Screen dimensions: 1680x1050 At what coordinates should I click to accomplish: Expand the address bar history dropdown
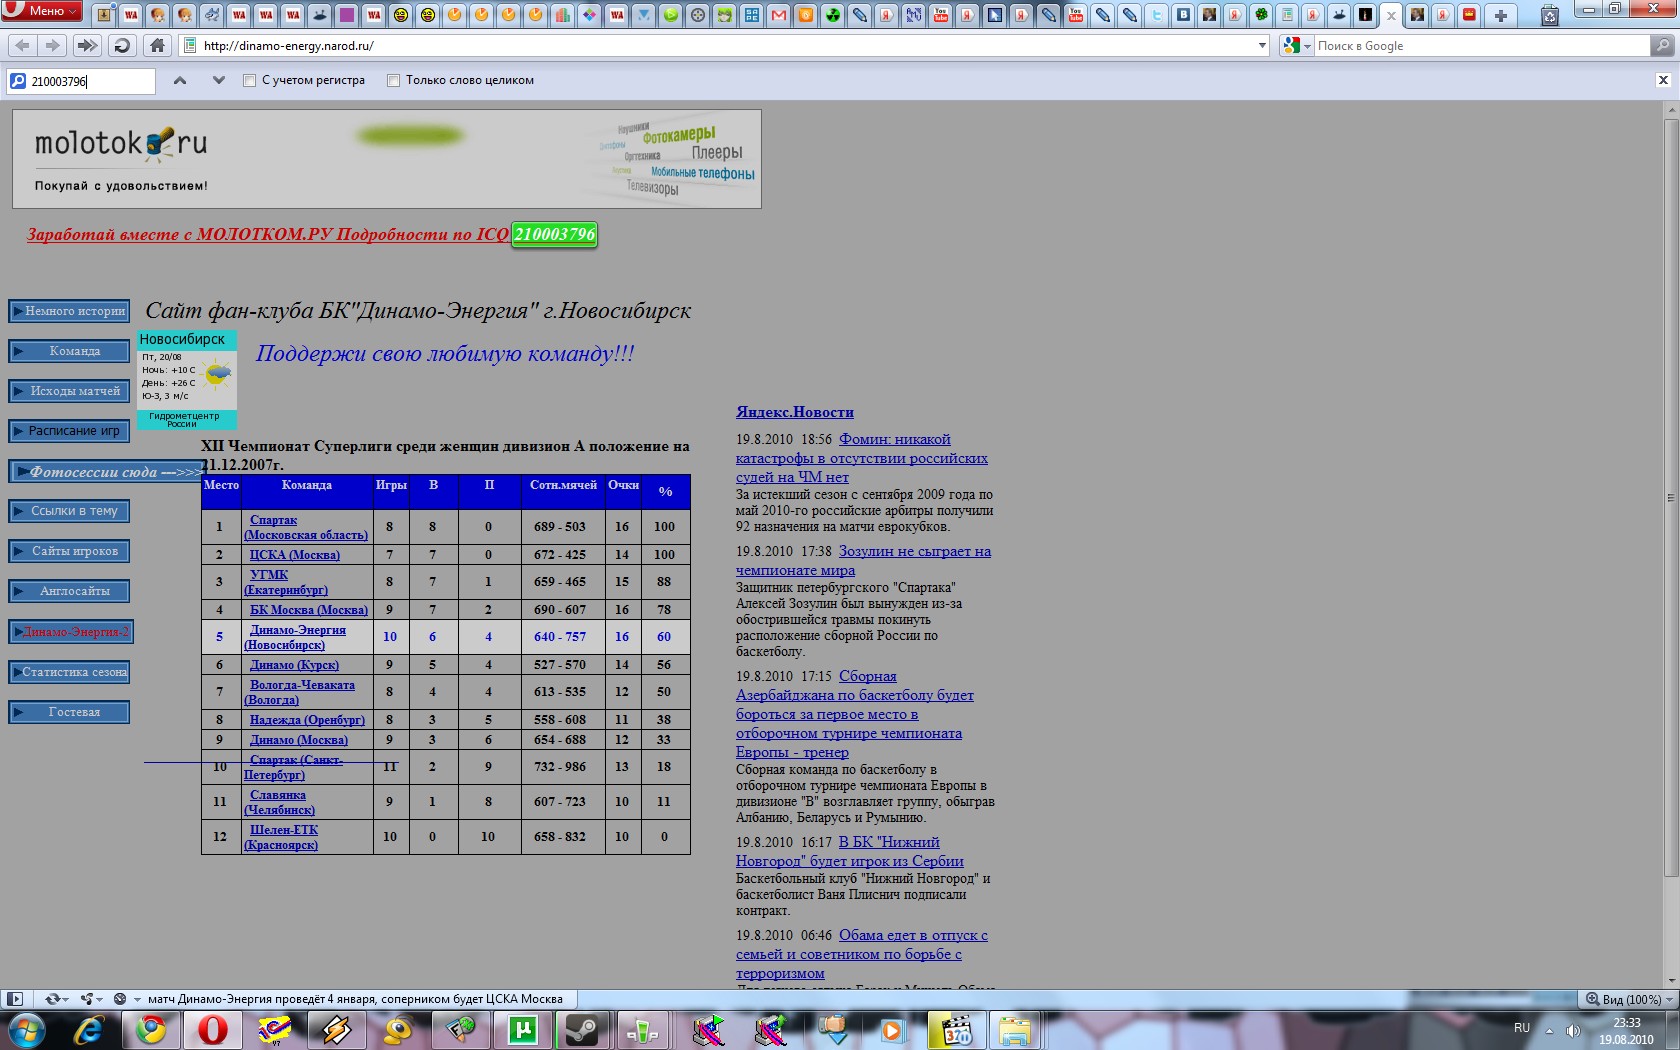tap(1262, 46)
